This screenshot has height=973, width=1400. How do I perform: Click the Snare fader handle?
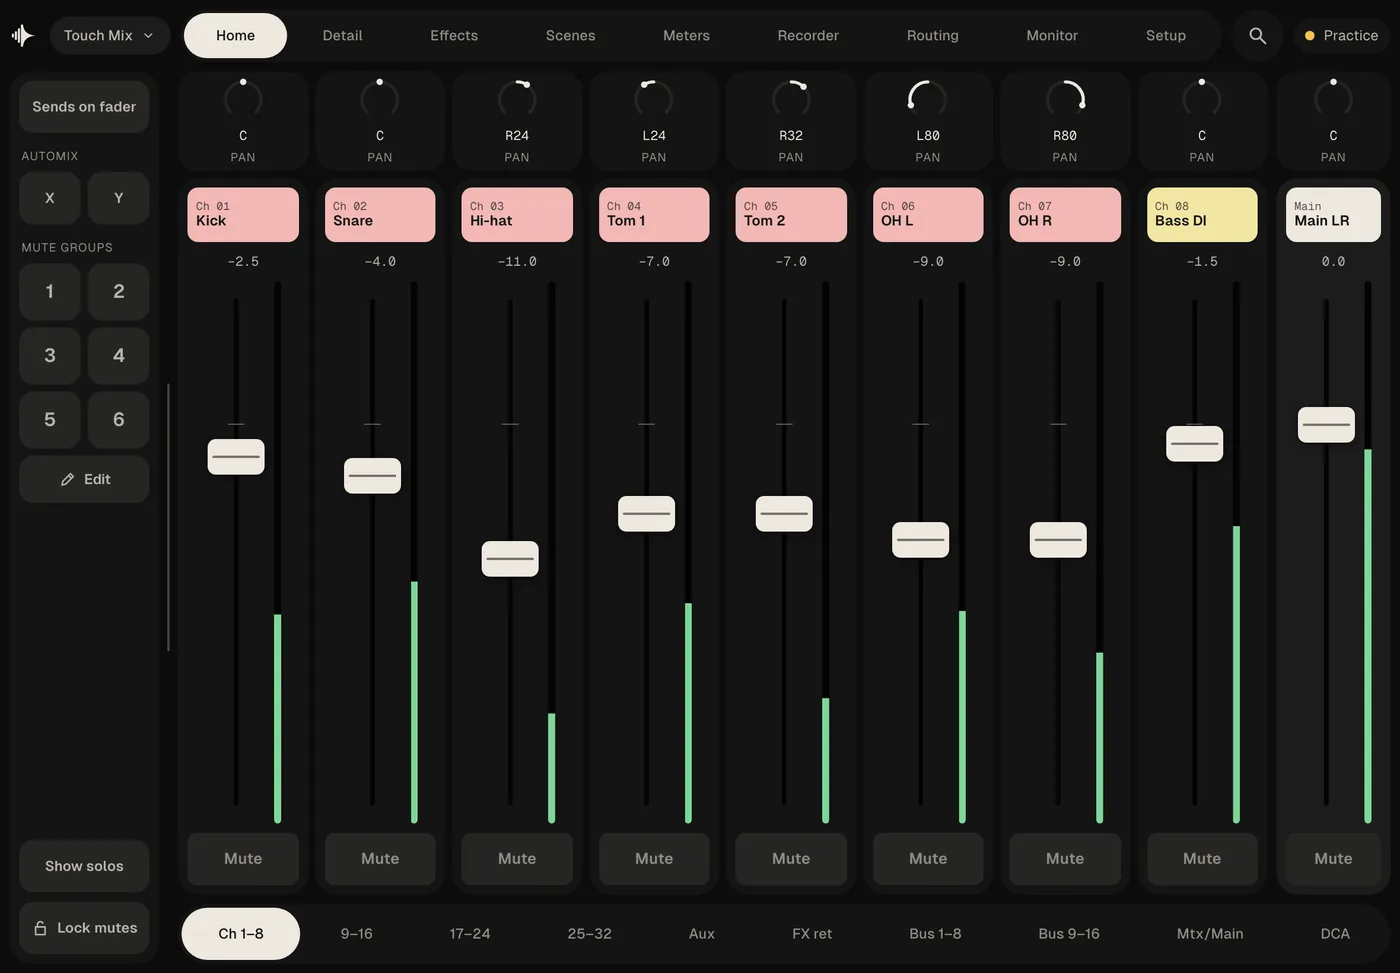click(x=373, y=476)
